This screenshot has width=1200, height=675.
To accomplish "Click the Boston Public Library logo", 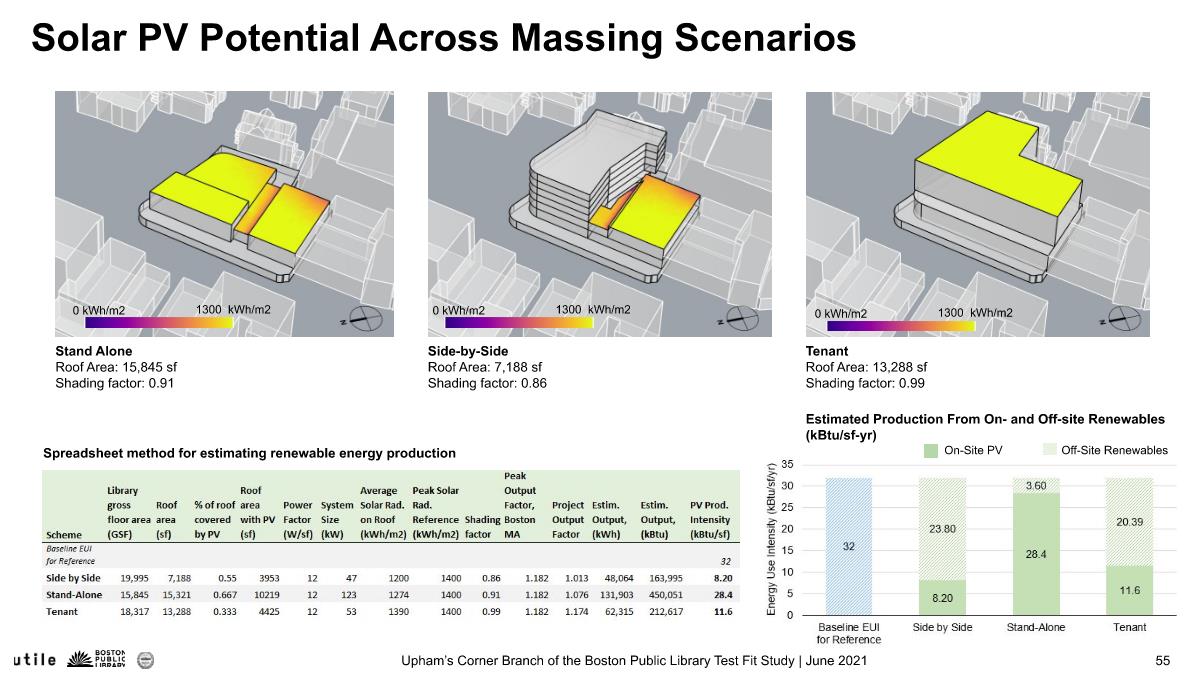I will pos(95,658).
